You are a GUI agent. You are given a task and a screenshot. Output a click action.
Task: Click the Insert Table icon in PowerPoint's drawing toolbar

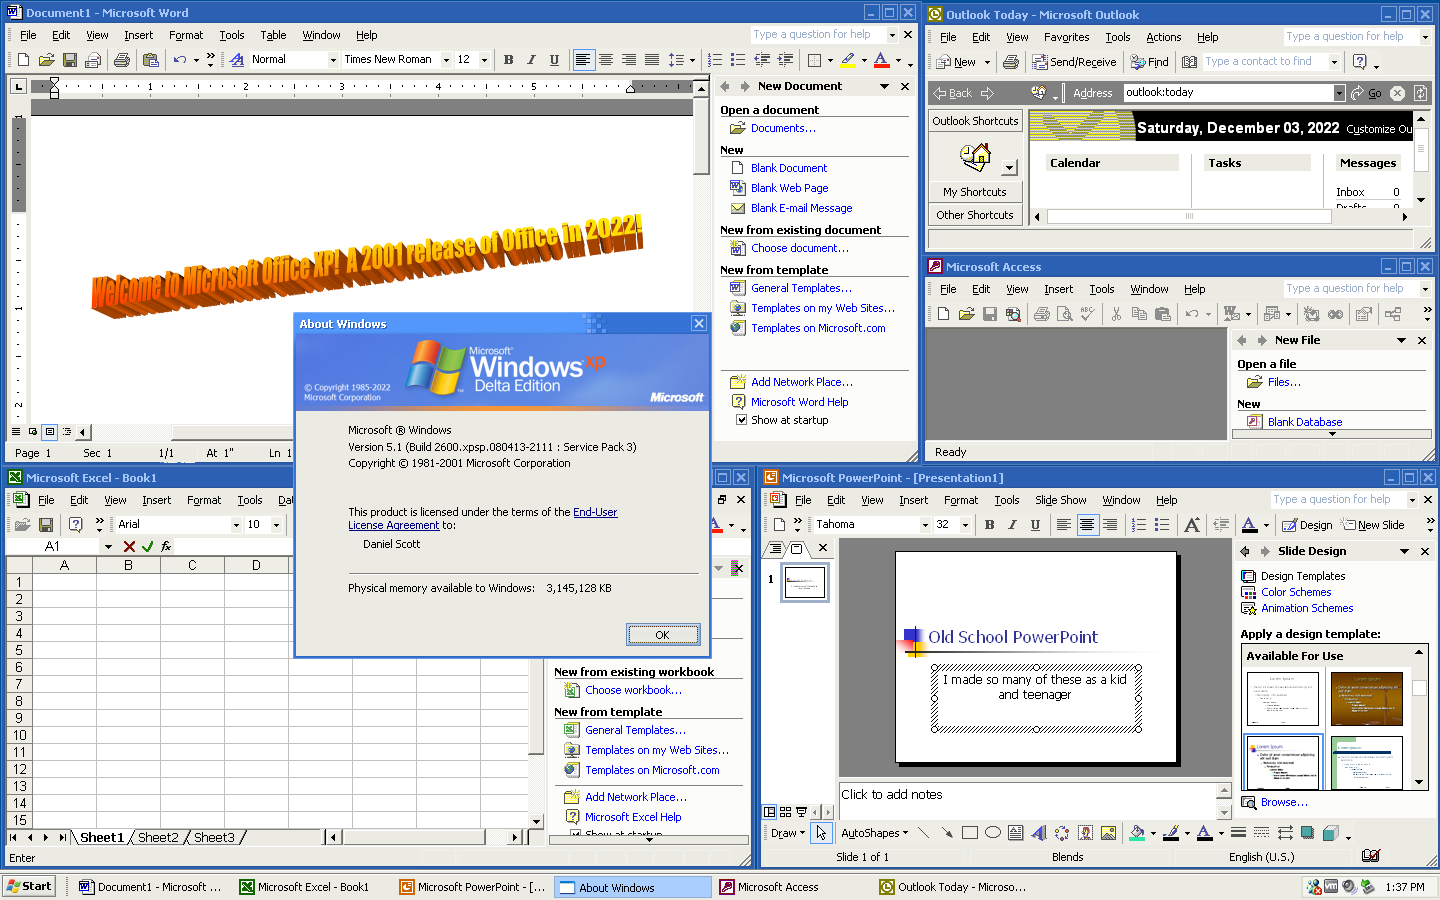point(1016,832)
